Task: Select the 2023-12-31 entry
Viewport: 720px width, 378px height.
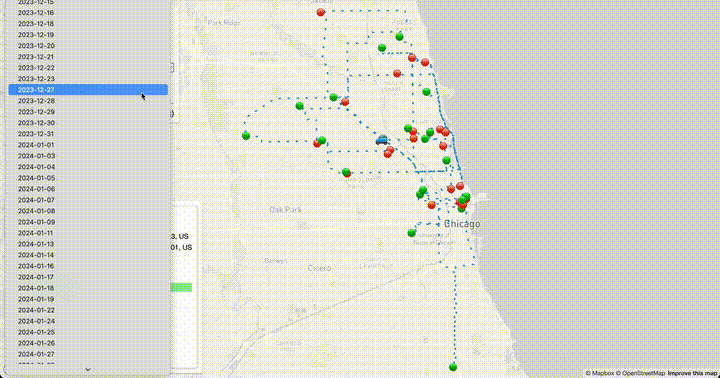Action: [88, 134]
